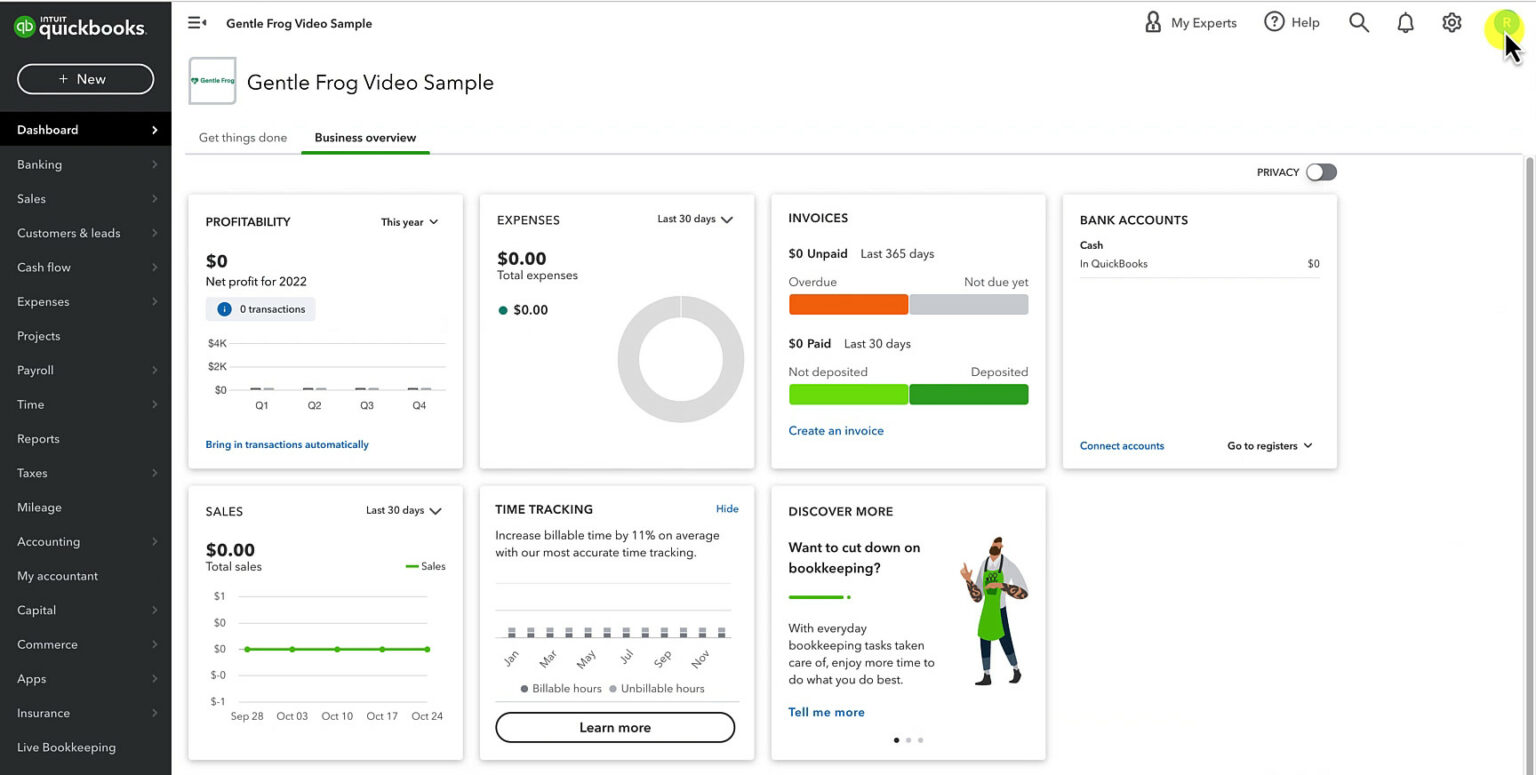Click the gray Not due yet bar
The height and width of the screenshot is (775, 1536).
tap(969, 304)
